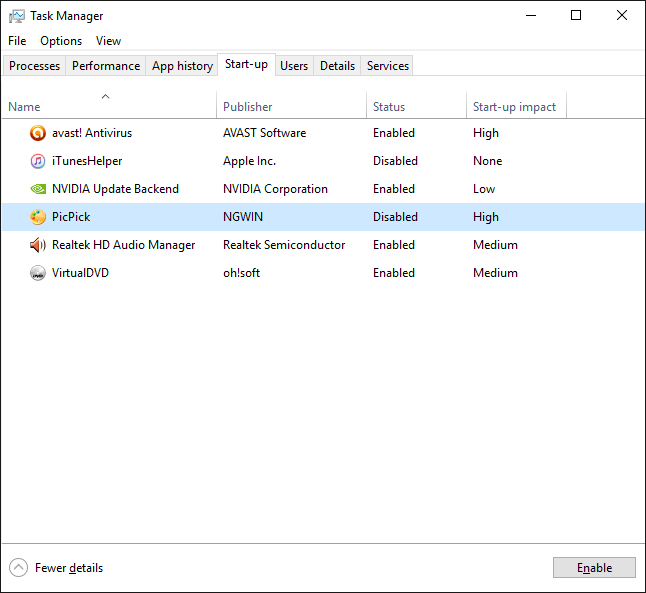This screenshot has height=593, width=646.
Task: Toggle sort order via the Name column arrow
Action: point(105,96)
